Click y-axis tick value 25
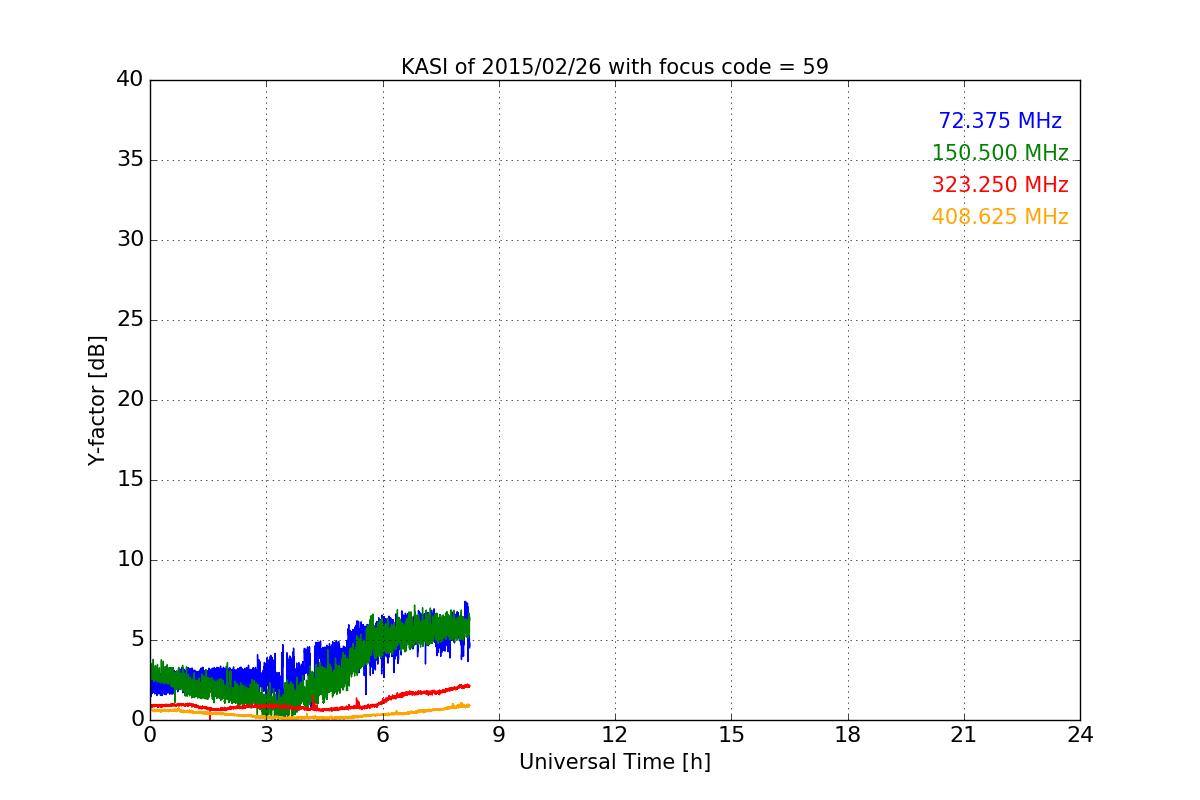The width and height of the screenshot is (1200, 800). pos(130,320)
